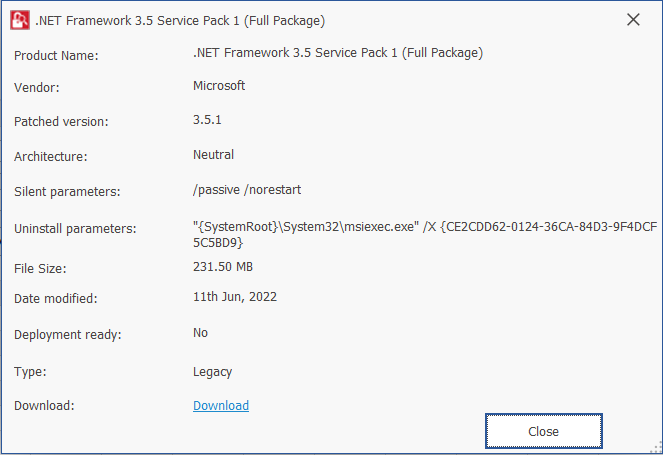Open the blue Download link
This screenshot has height=455, width=663.
[221, 406]
